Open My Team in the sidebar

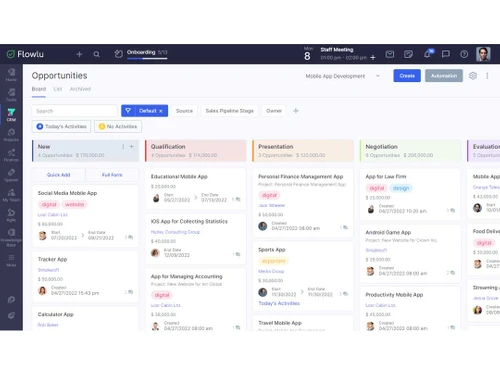coord(11,195)
